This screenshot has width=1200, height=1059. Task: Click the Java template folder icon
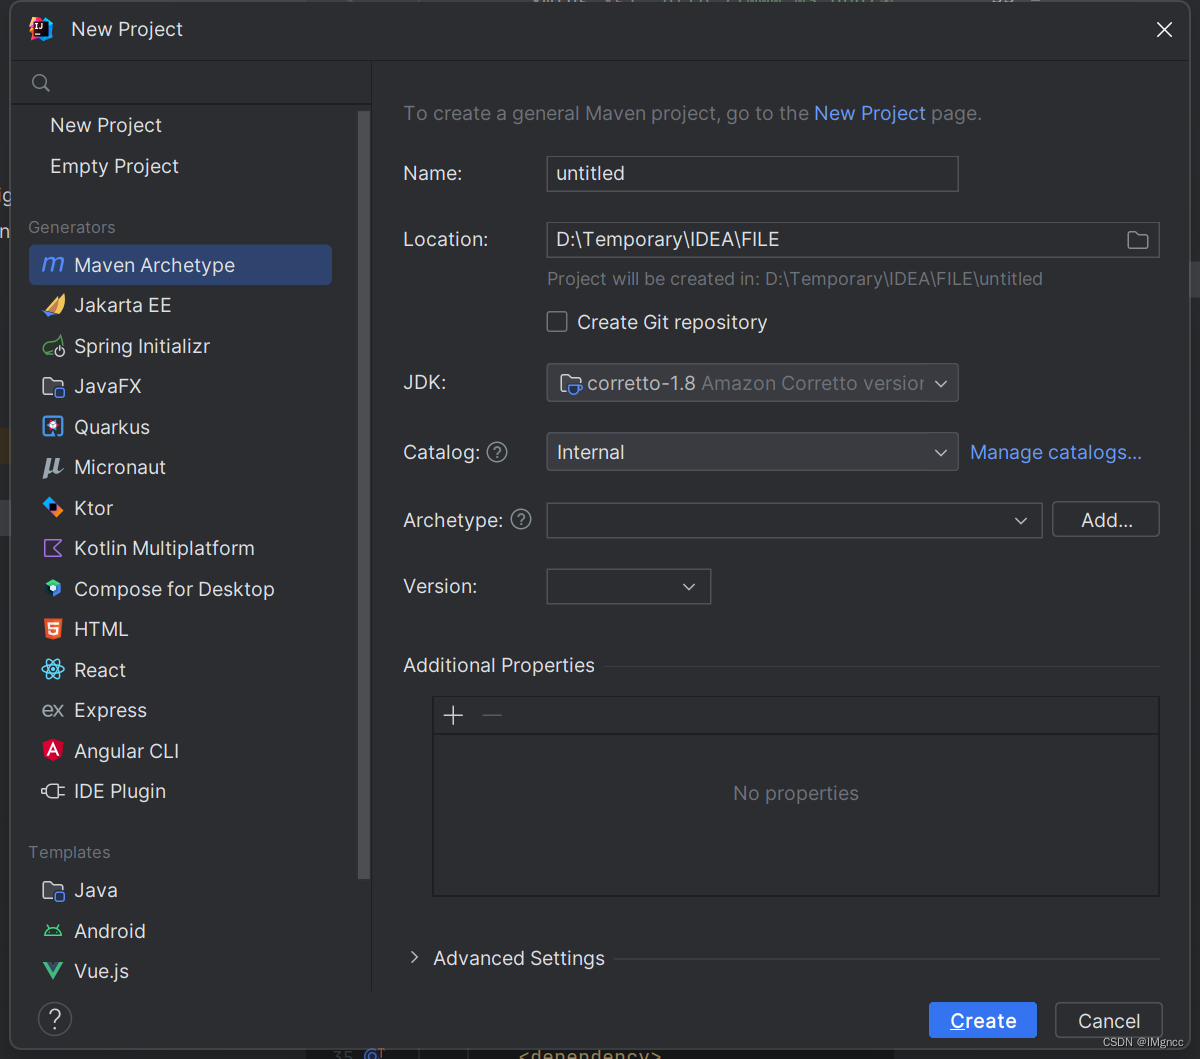pyautogui.click(x=53, y=890)
